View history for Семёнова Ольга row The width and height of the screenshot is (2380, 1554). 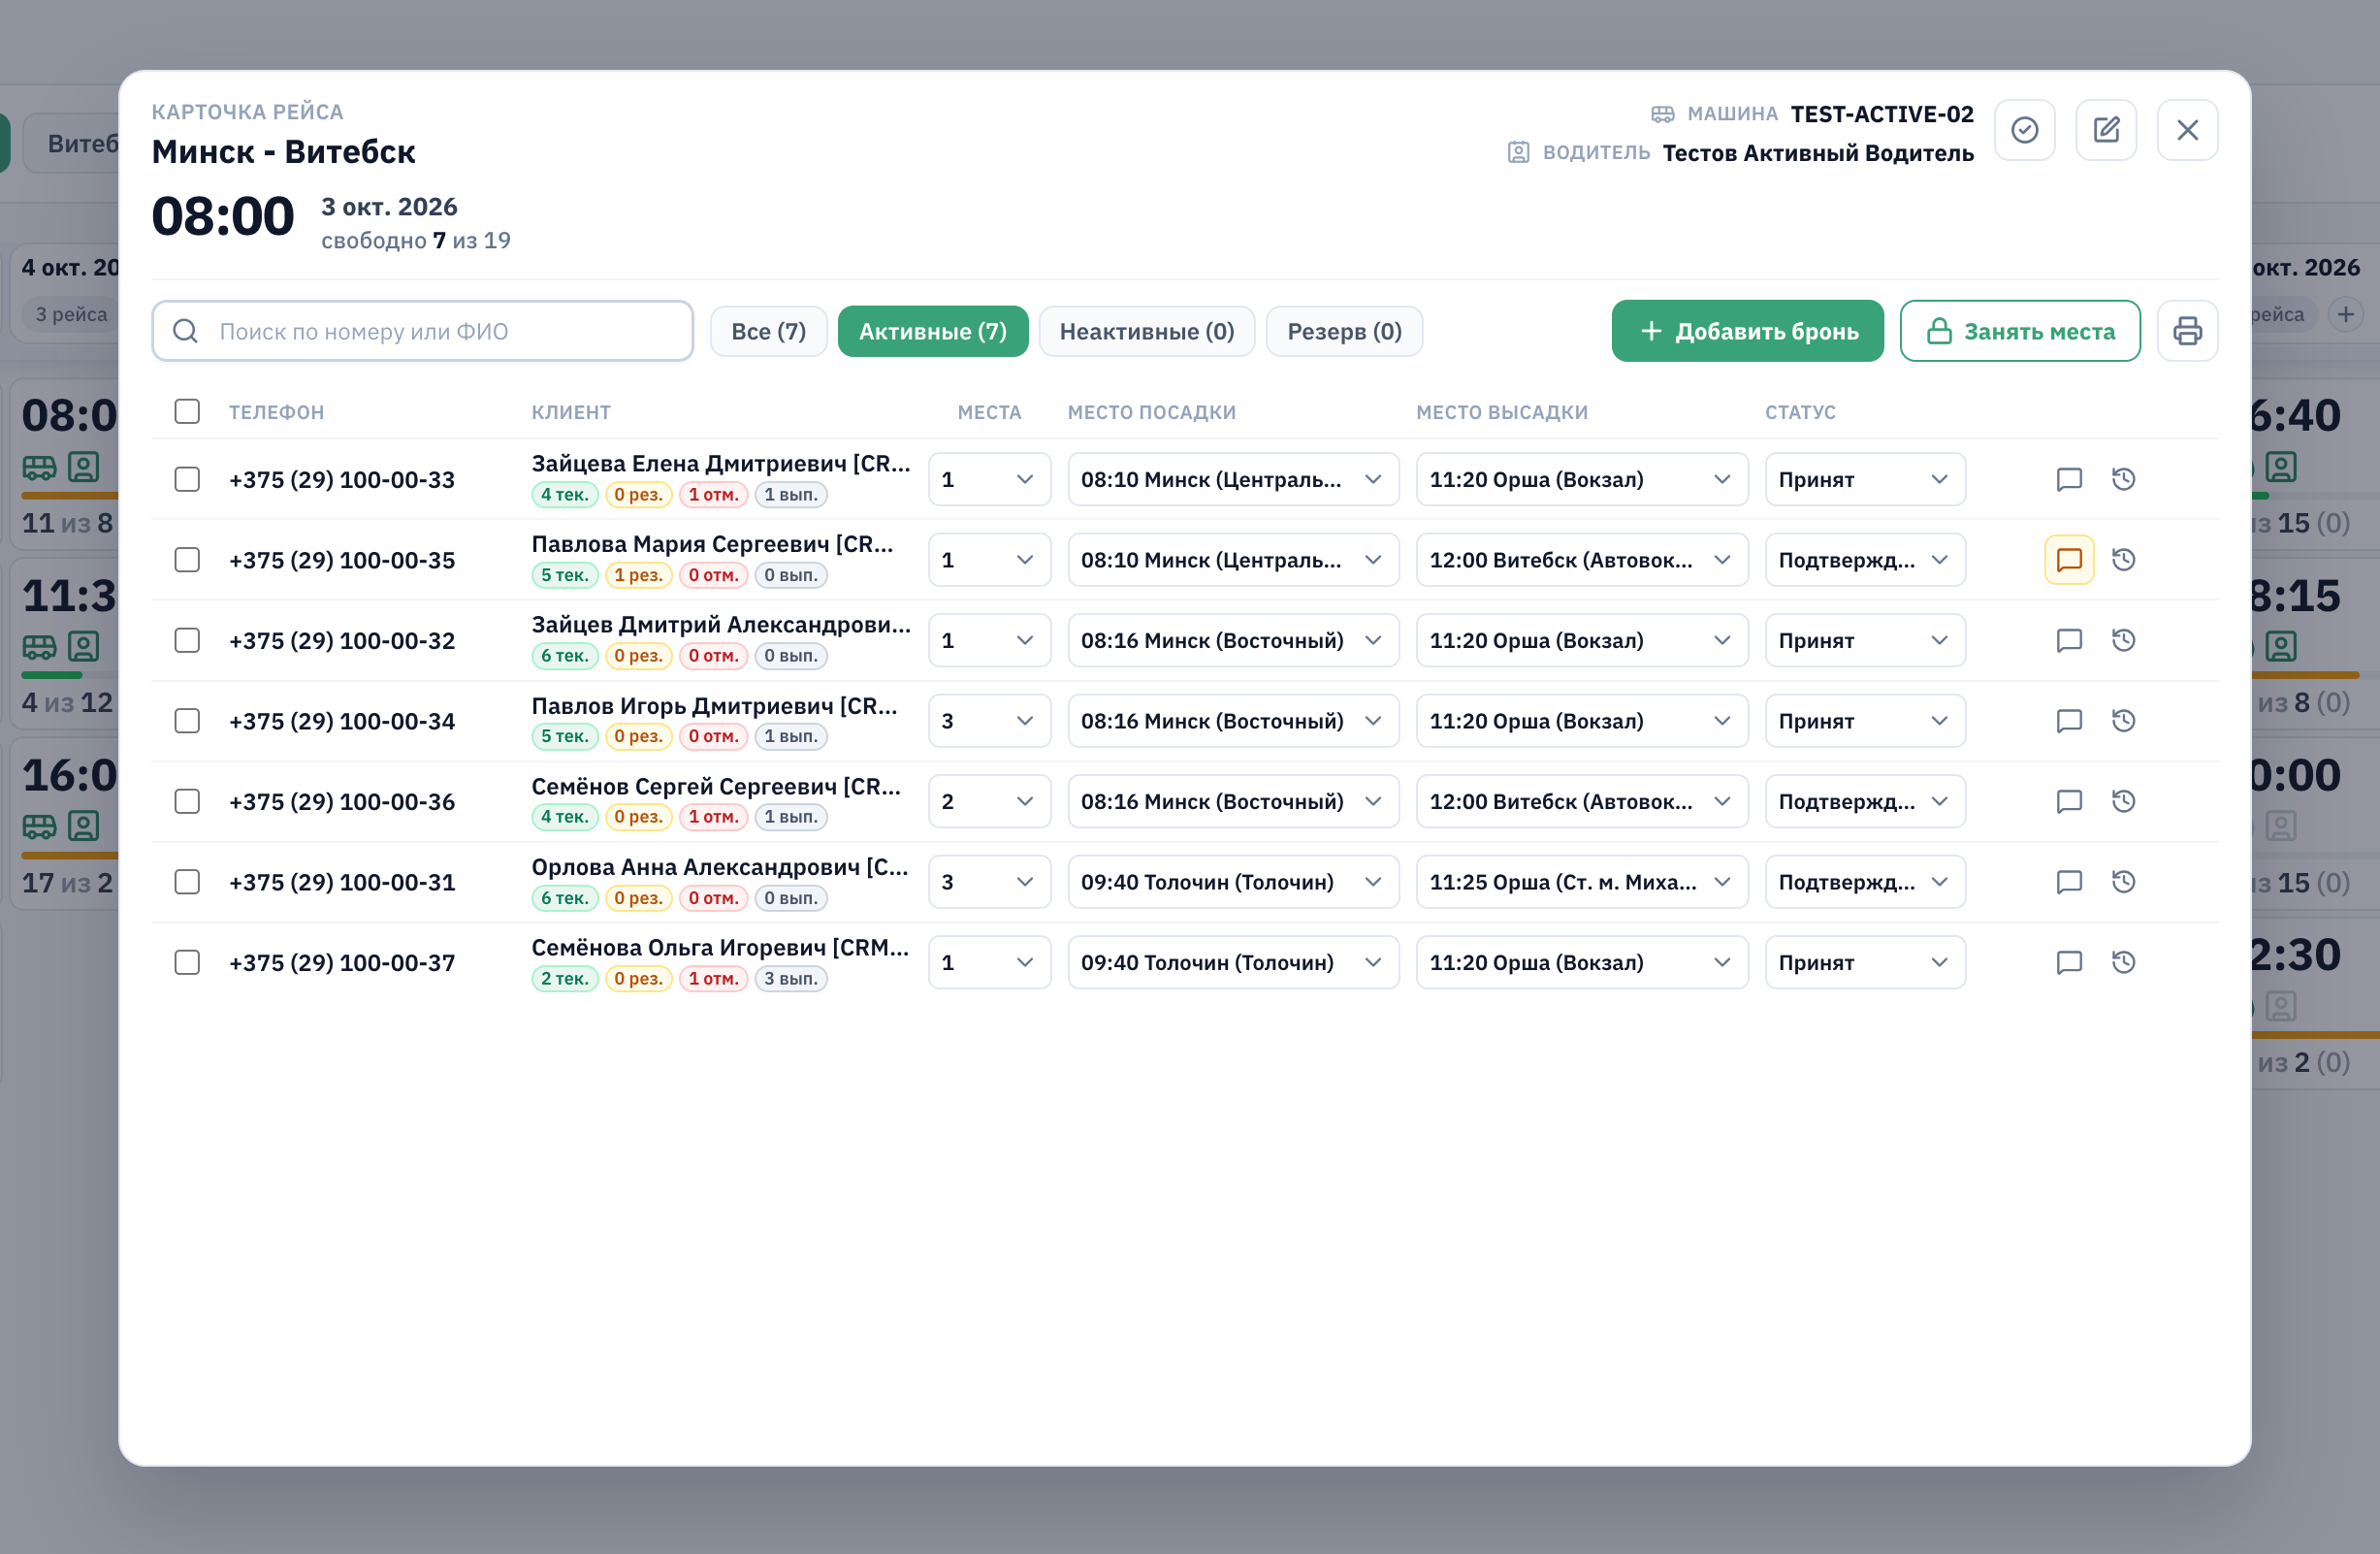pos(2123,962)
